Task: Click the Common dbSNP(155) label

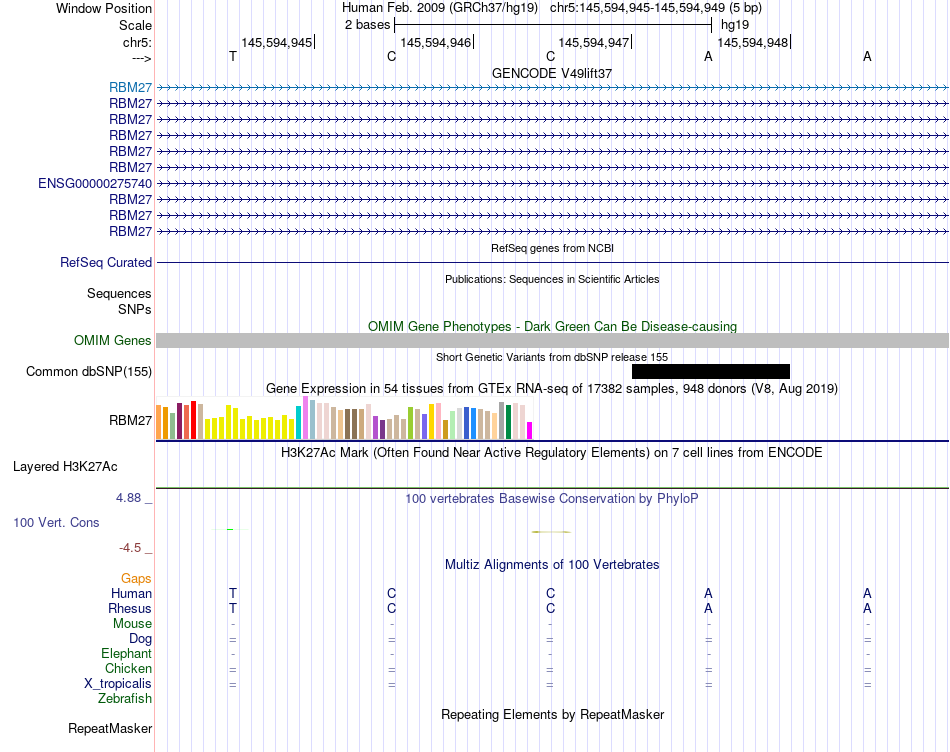Action: 89,371
